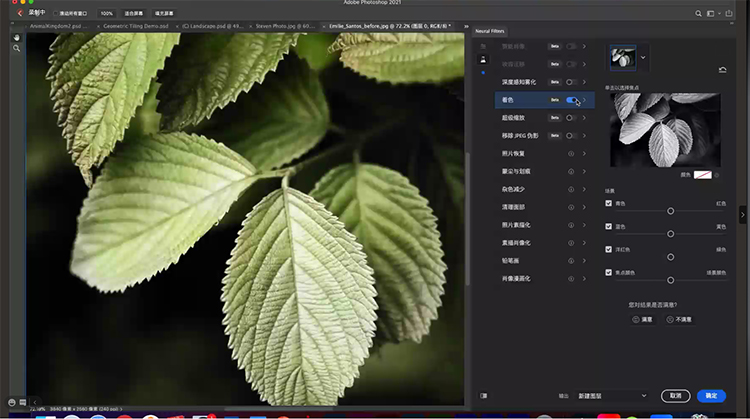Click the face-view icon in status bar
This screenshot has width=750, height=419.
pos(12,403)
